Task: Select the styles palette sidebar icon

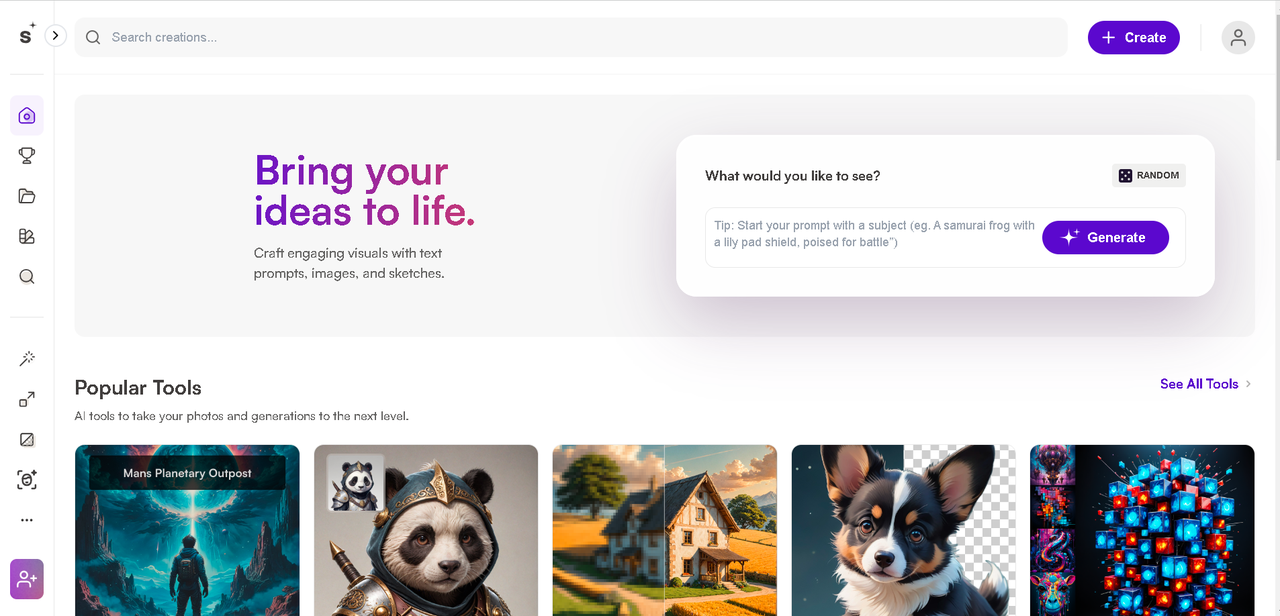Action: pos(27,236)
